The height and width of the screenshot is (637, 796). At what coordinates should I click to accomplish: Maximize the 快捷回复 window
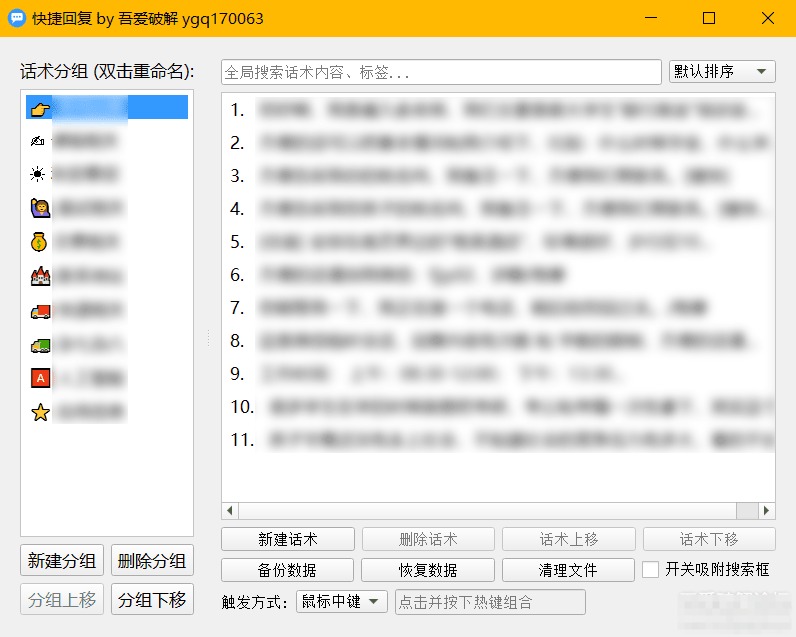[x=709, y=18]
